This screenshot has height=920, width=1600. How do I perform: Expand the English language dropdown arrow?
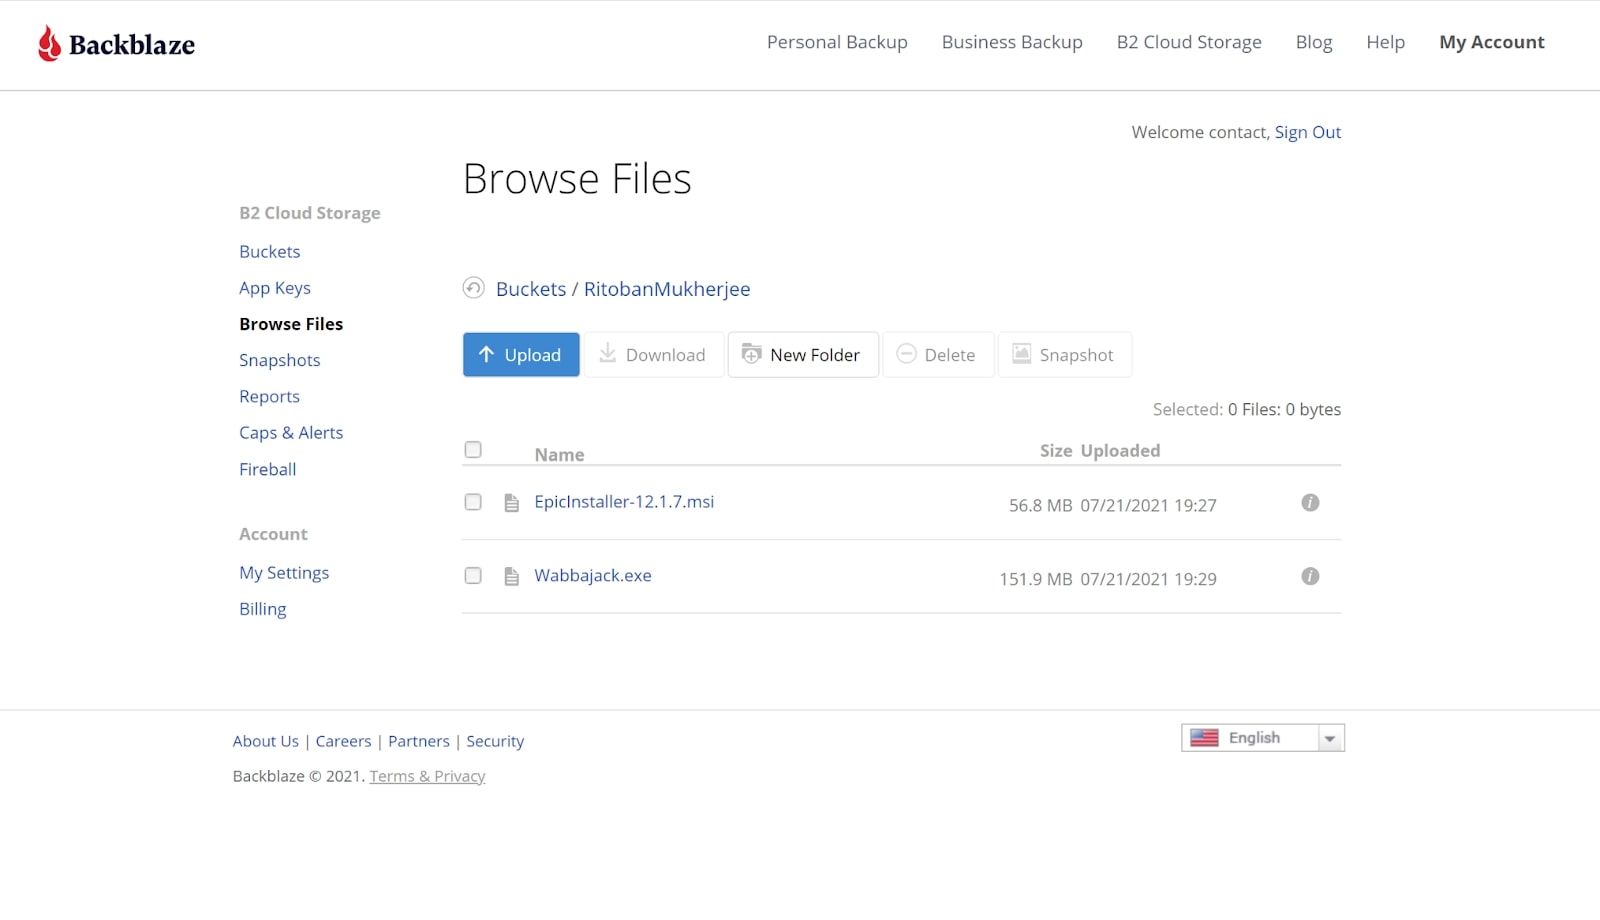(1330, 739)
